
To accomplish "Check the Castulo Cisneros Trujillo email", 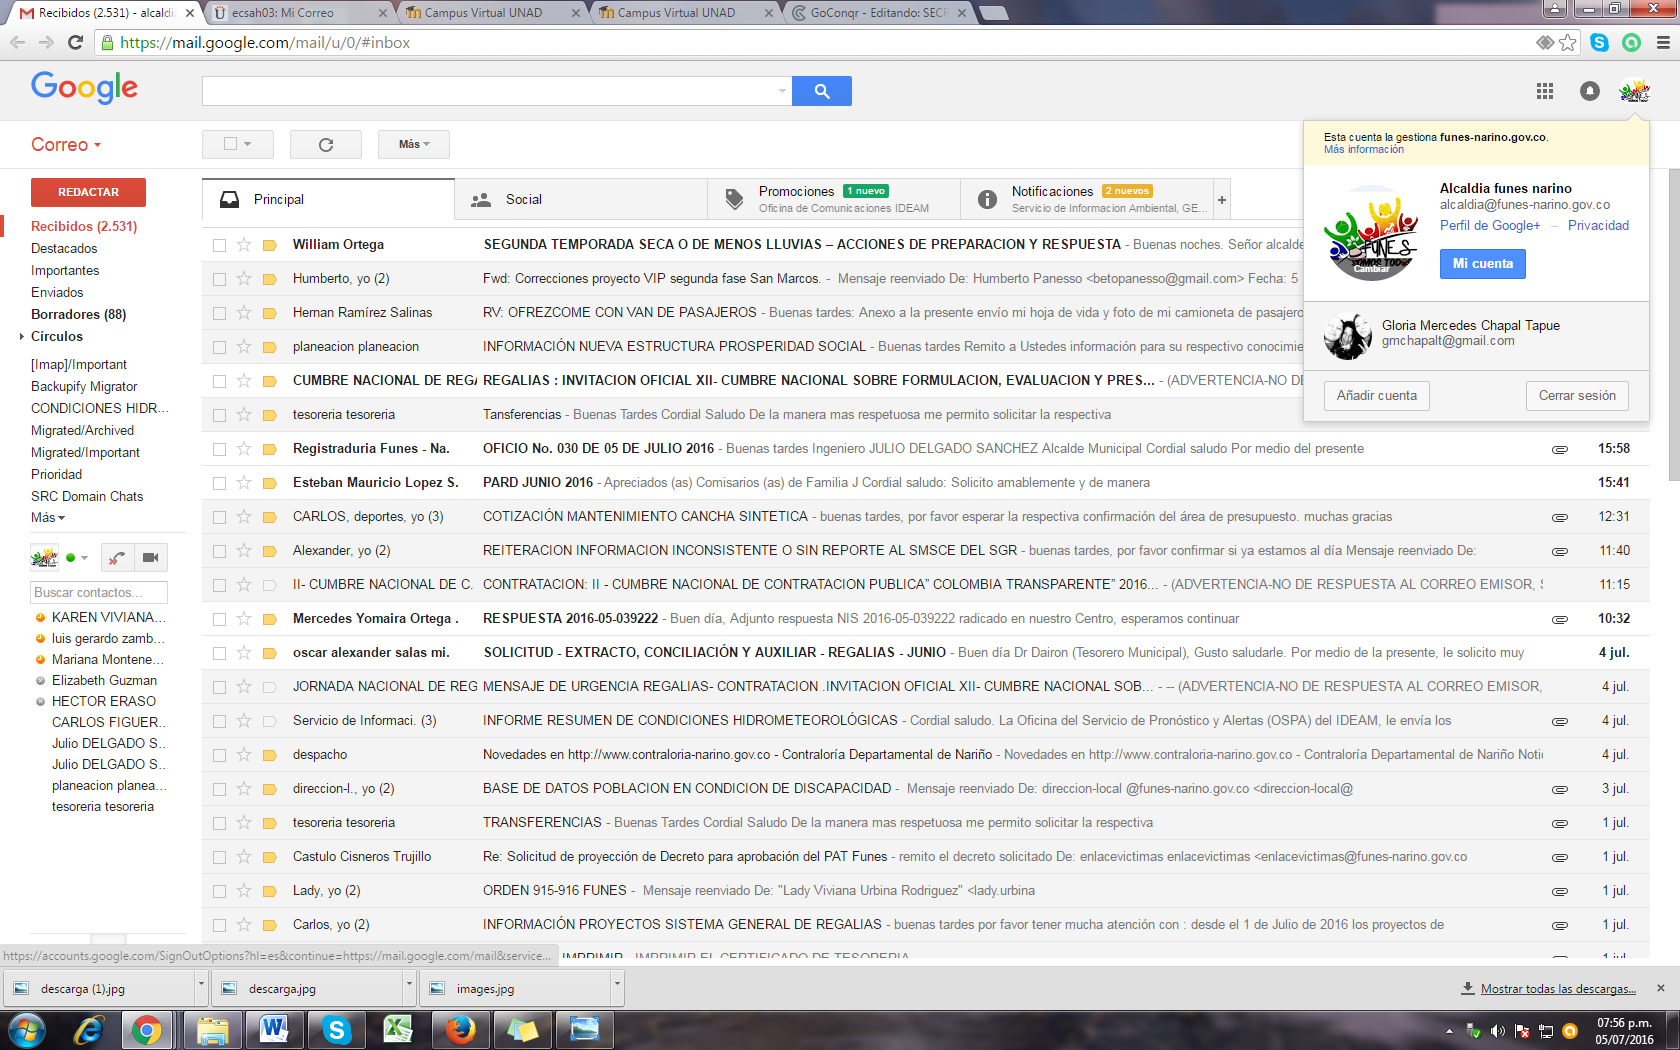I will tap(219, 857).
